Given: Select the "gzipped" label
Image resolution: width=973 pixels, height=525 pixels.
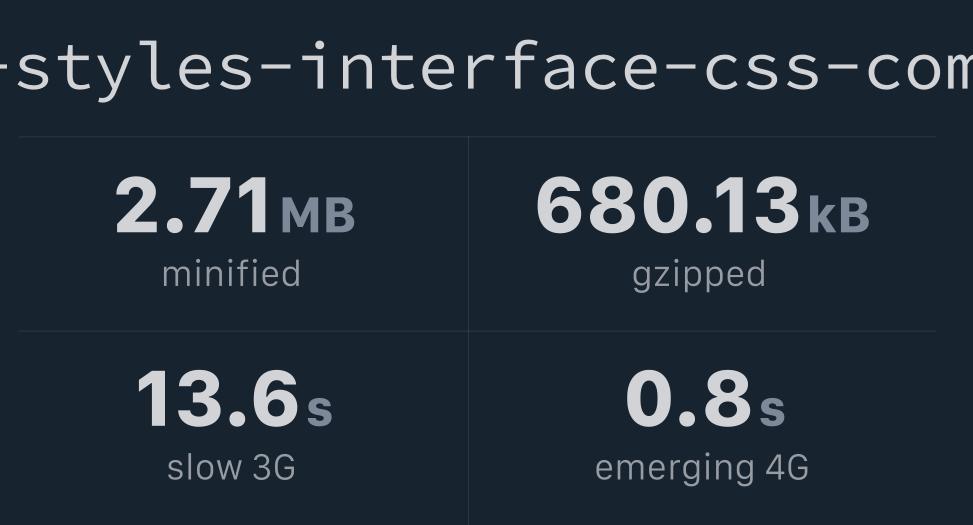Looking at the screenshot, I should click(x=699, y=274).
